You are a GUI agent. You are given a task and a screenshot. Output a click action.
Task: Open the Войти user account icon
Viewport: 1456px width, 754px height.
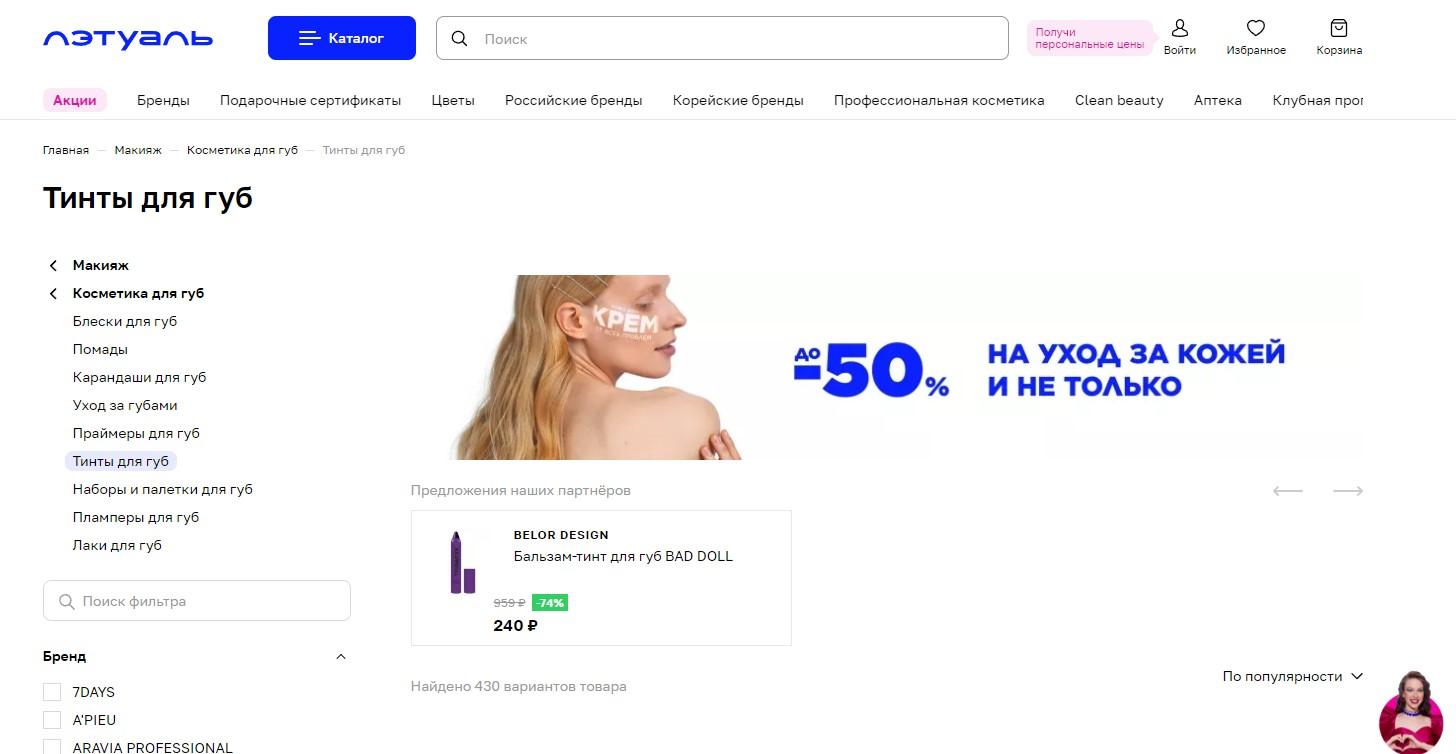1180,28
